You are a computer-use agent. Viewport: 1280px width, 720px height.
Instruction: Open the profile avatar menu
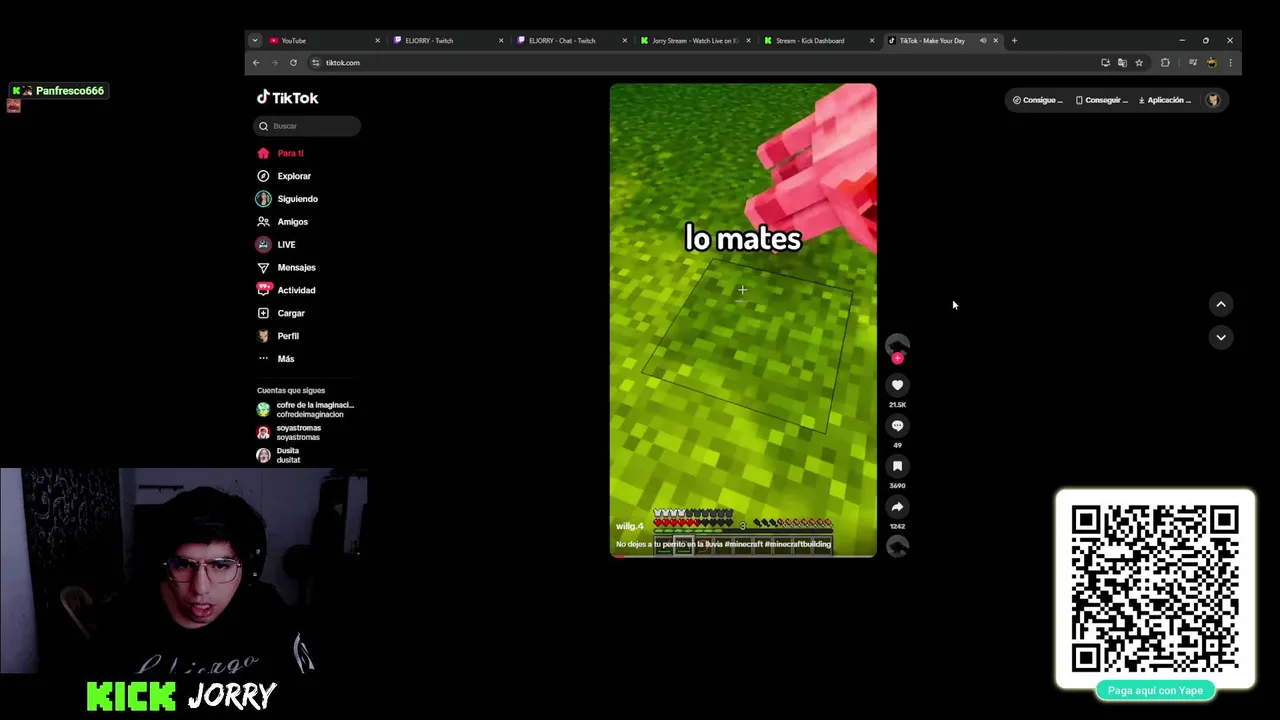click(x=1213, y=100)
